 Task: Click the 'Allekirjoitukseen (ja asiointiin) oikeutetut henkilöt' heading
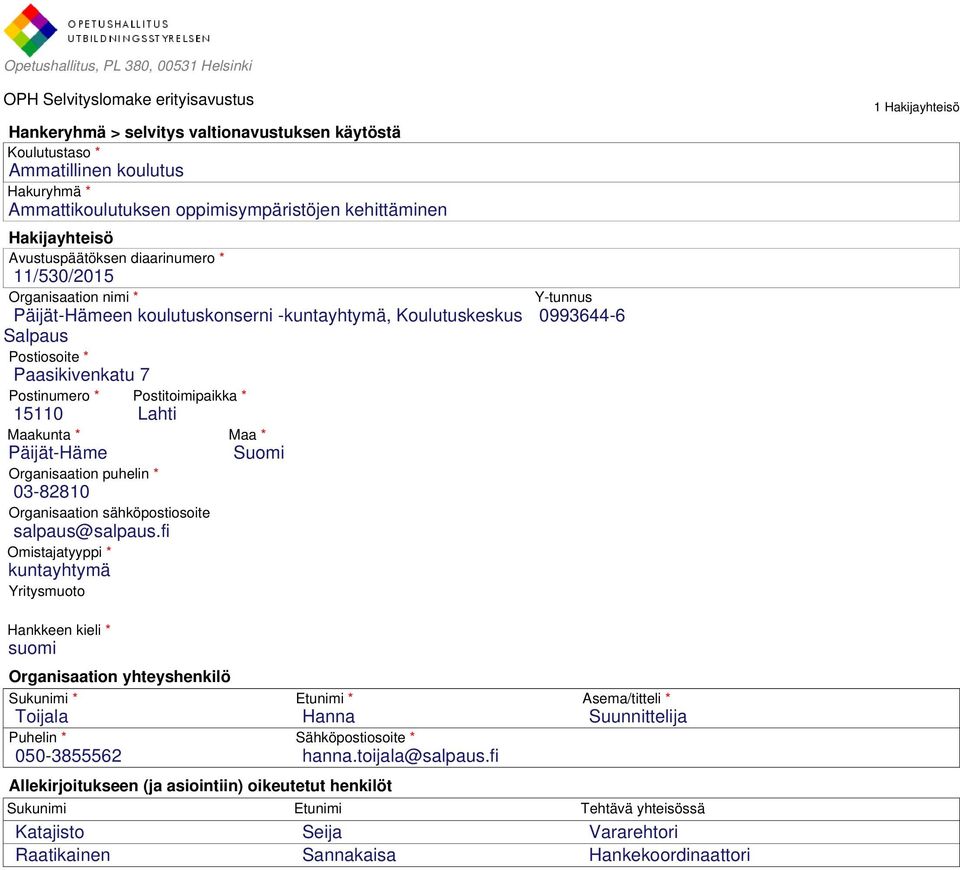coord(200,786)
